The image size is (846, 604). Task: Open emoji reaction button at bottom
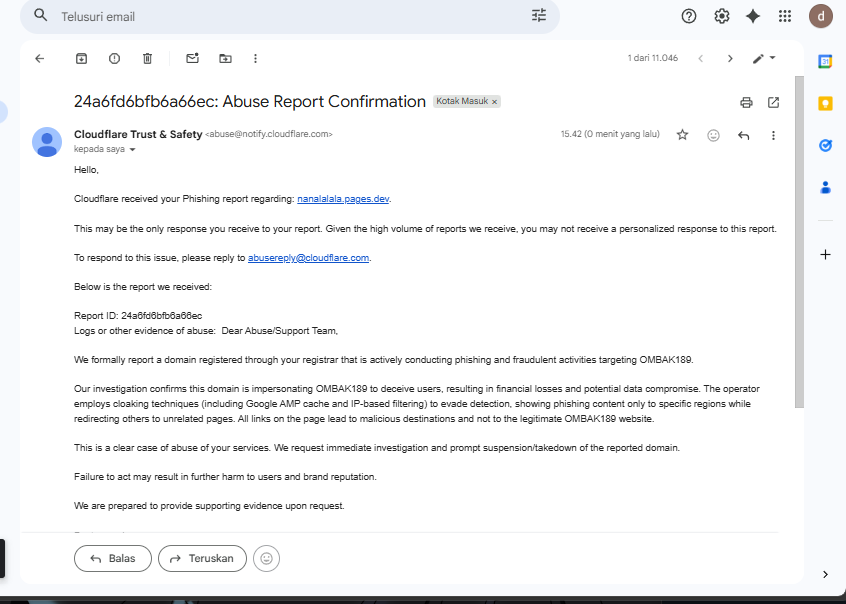(x=267, y=559)
